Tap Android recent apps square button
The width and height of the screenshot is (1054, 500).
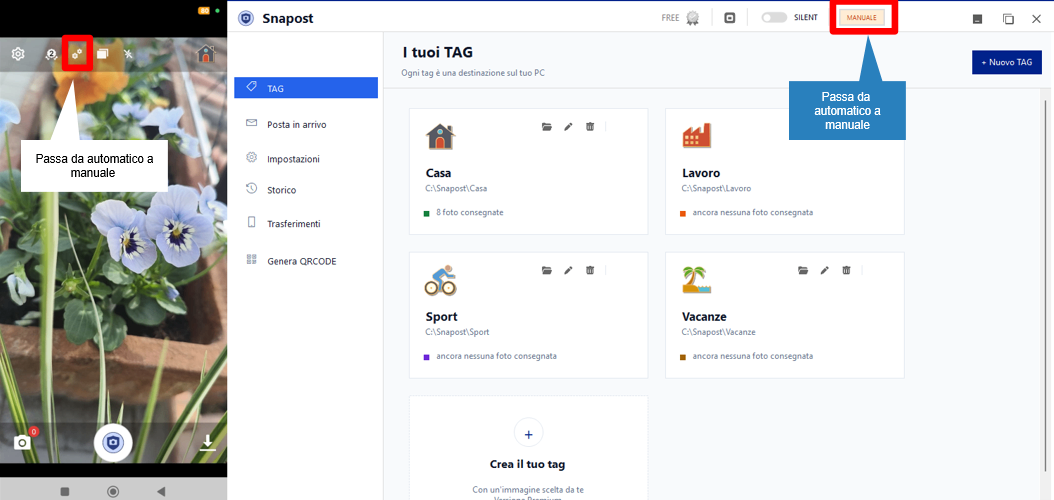tap(65, 491)
